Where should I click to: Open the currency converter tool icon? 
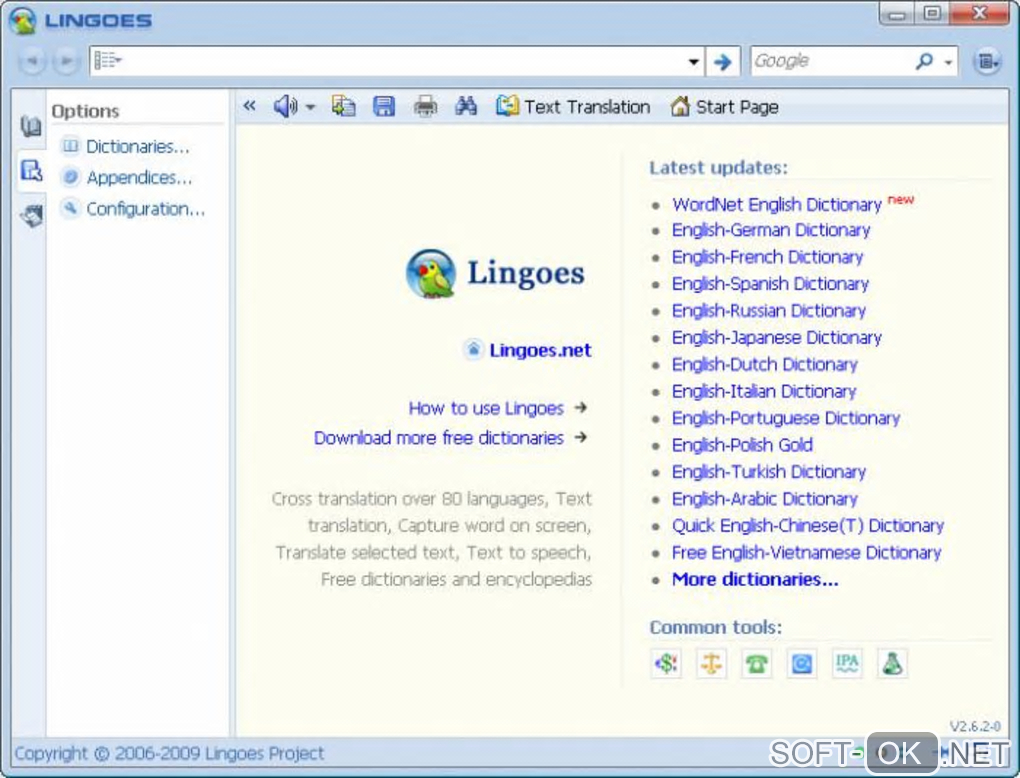point(665,664)
